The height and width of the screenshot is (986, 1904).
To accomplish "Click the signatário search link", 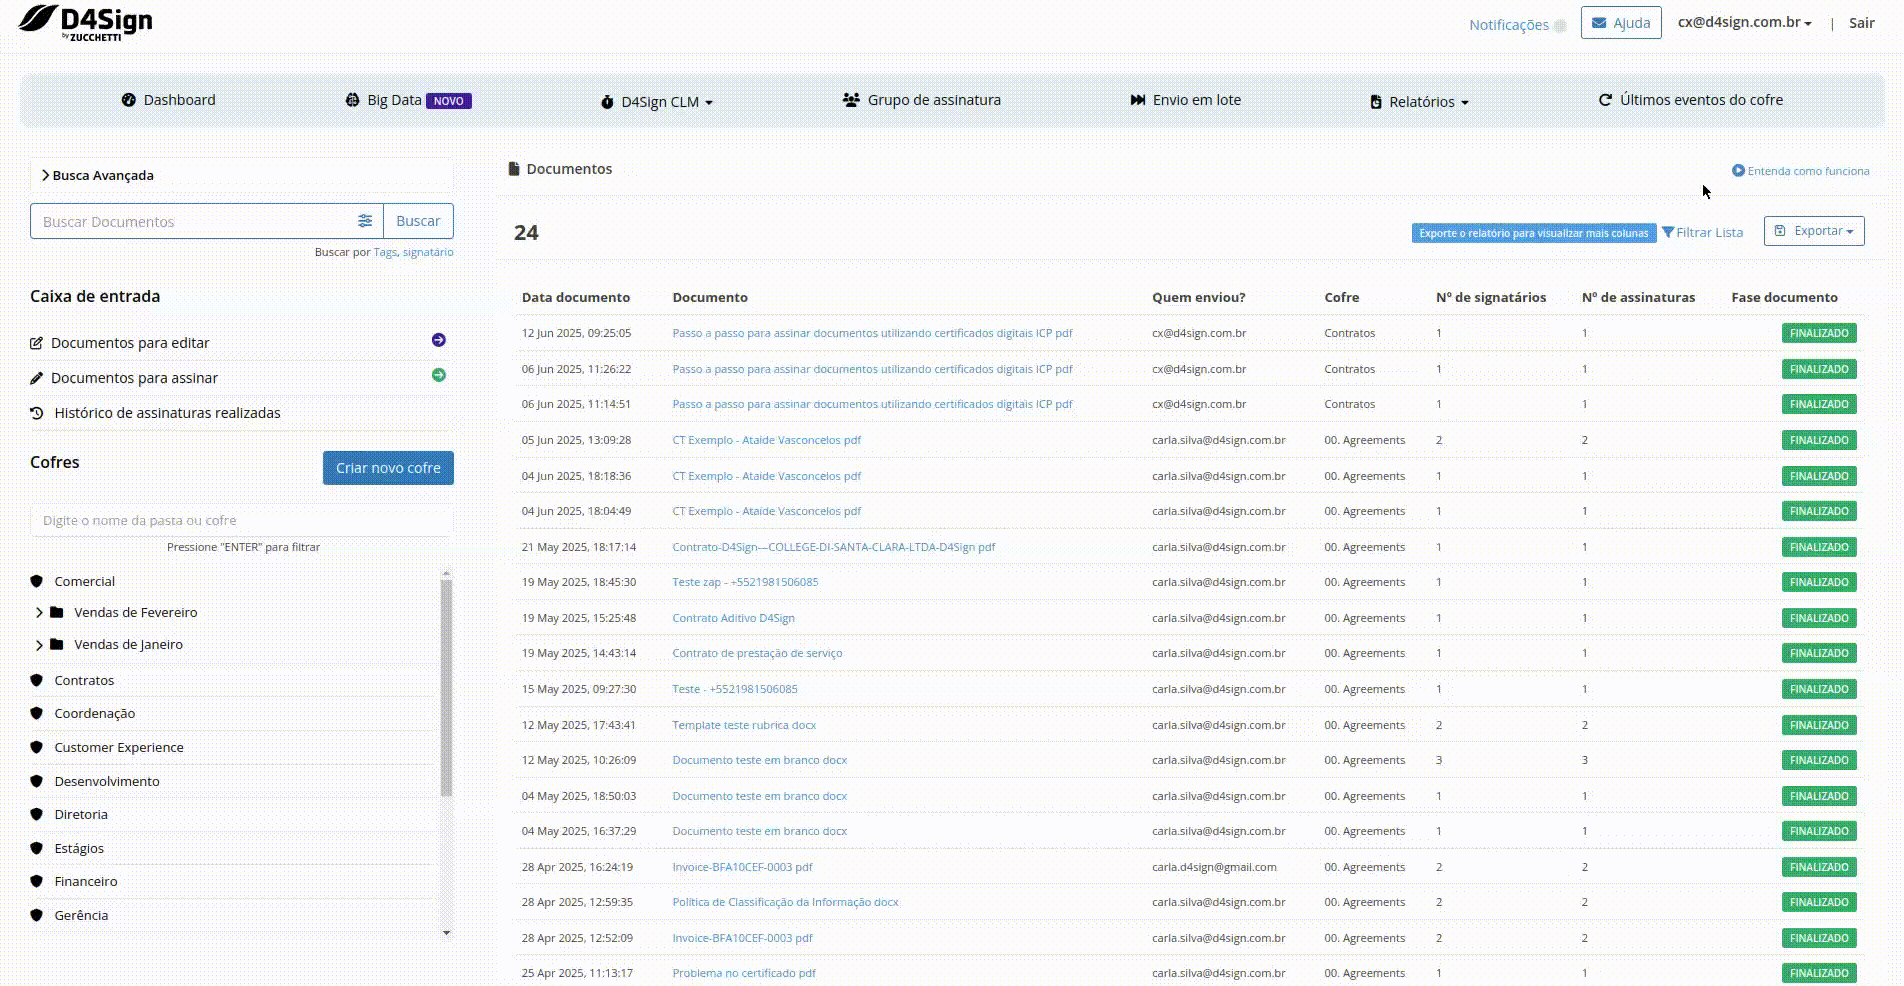I will pos(428,252).
